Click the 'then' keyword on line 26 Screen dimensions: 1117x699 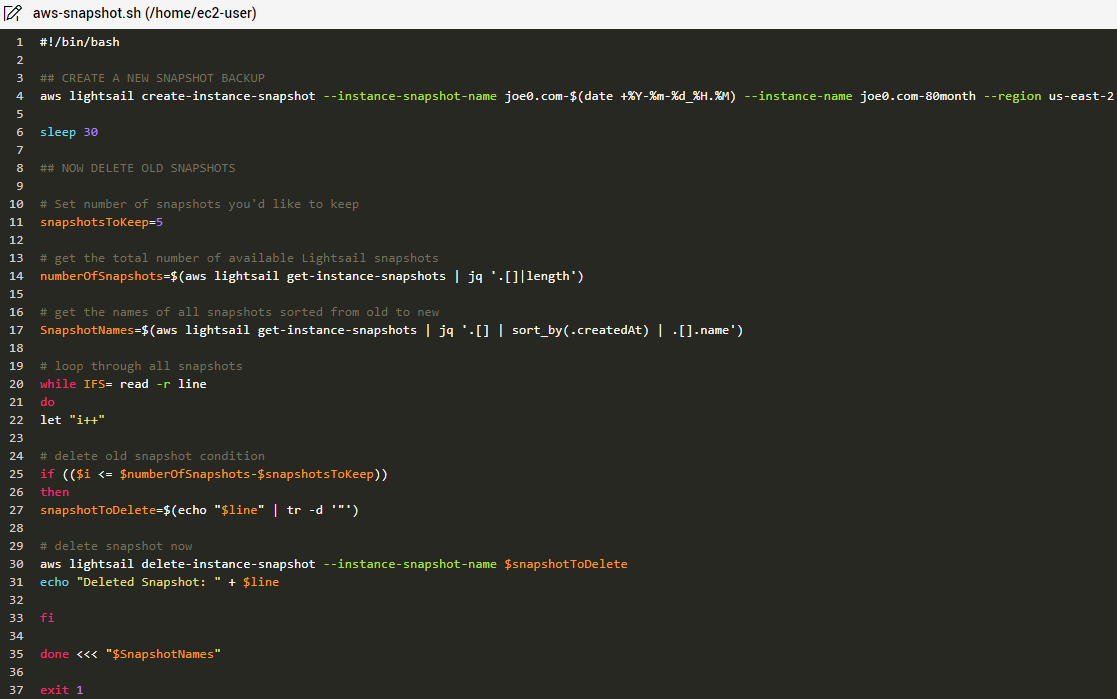pyautogui.click(x=54, y=492)
